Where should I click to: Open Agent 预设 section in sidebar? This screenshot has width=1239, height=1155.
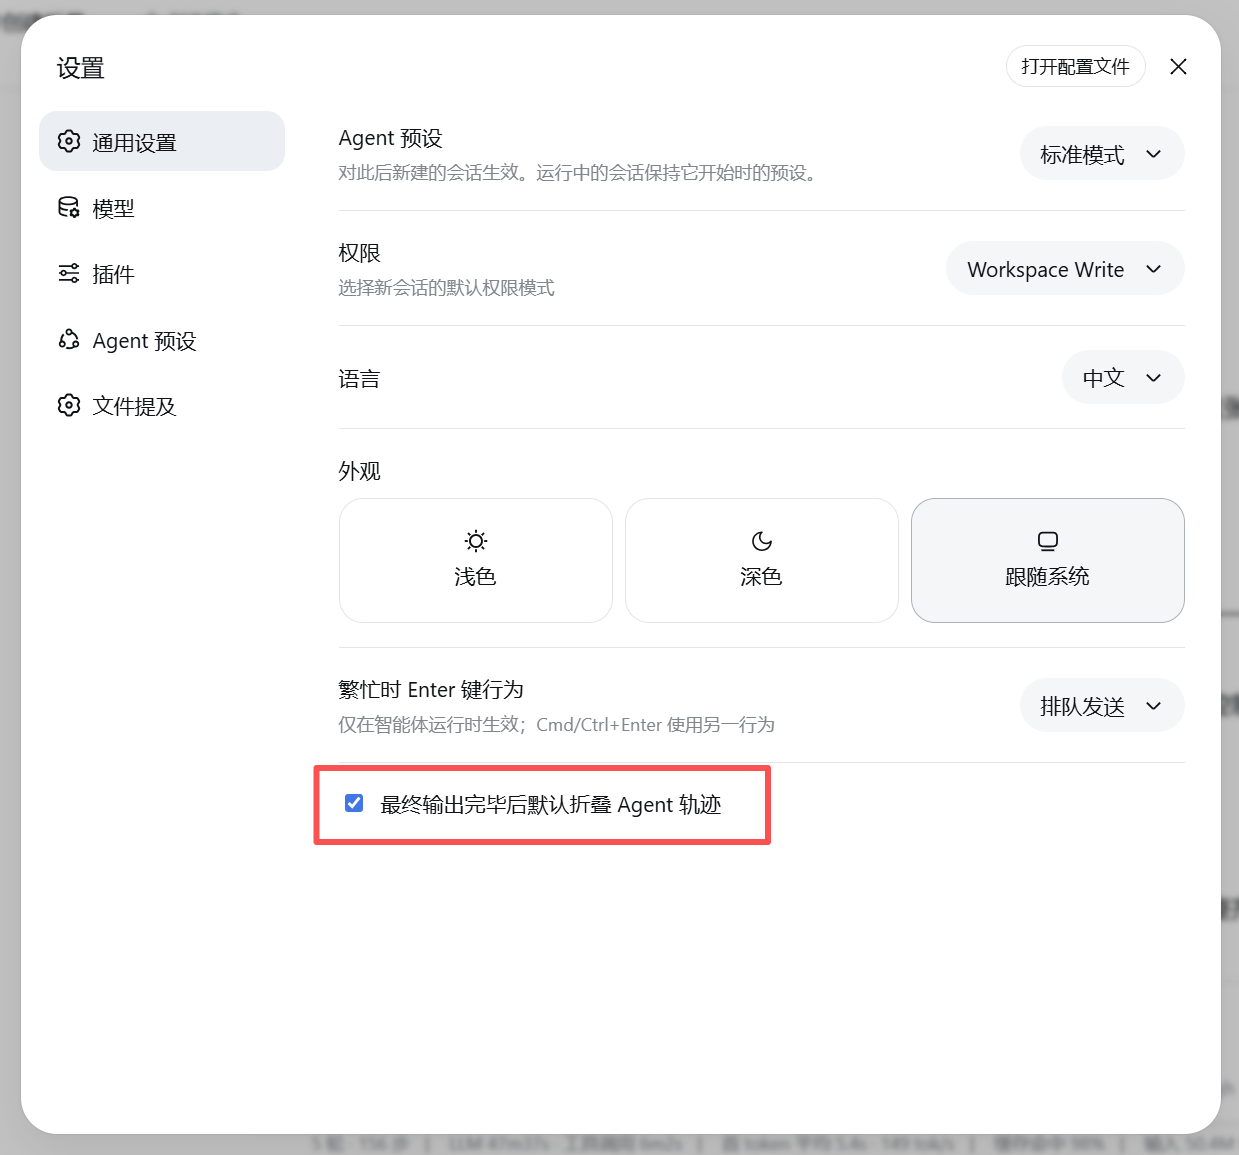(162, 340)
